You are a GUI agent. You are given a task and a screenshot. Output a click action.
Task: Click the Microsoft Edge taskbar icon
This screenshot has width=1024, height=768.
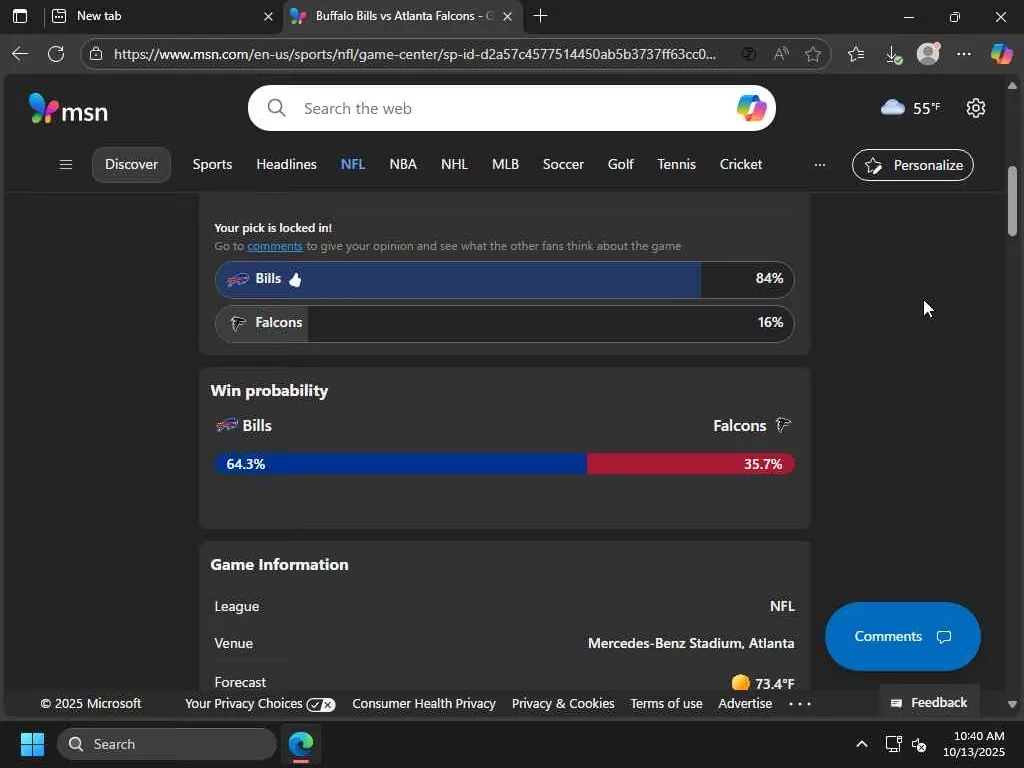tap(301, 744)
